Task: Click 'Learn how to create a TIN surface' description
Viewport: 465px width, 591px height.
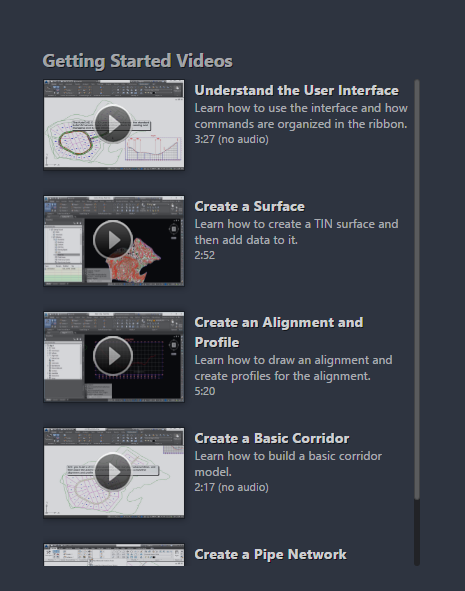Action: click(x=296, y=232)
